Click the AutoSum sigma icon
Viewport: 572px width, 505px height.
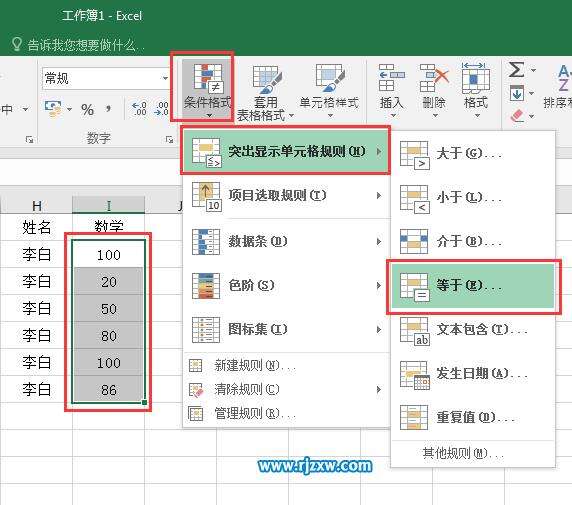tap(516, 69)
